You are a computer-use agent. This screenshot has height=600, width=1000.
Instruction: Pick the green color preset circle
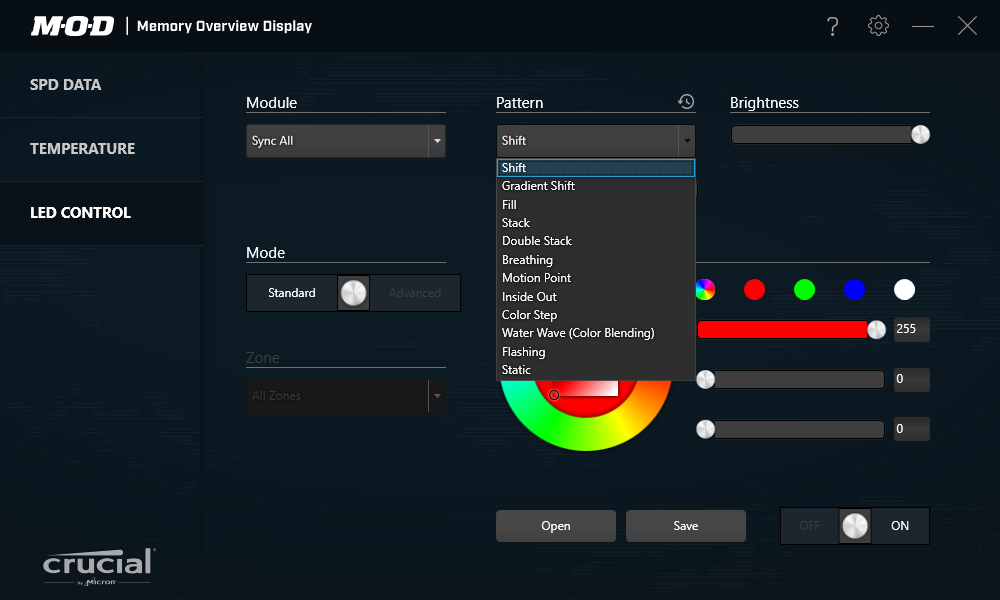click(805, 290)
